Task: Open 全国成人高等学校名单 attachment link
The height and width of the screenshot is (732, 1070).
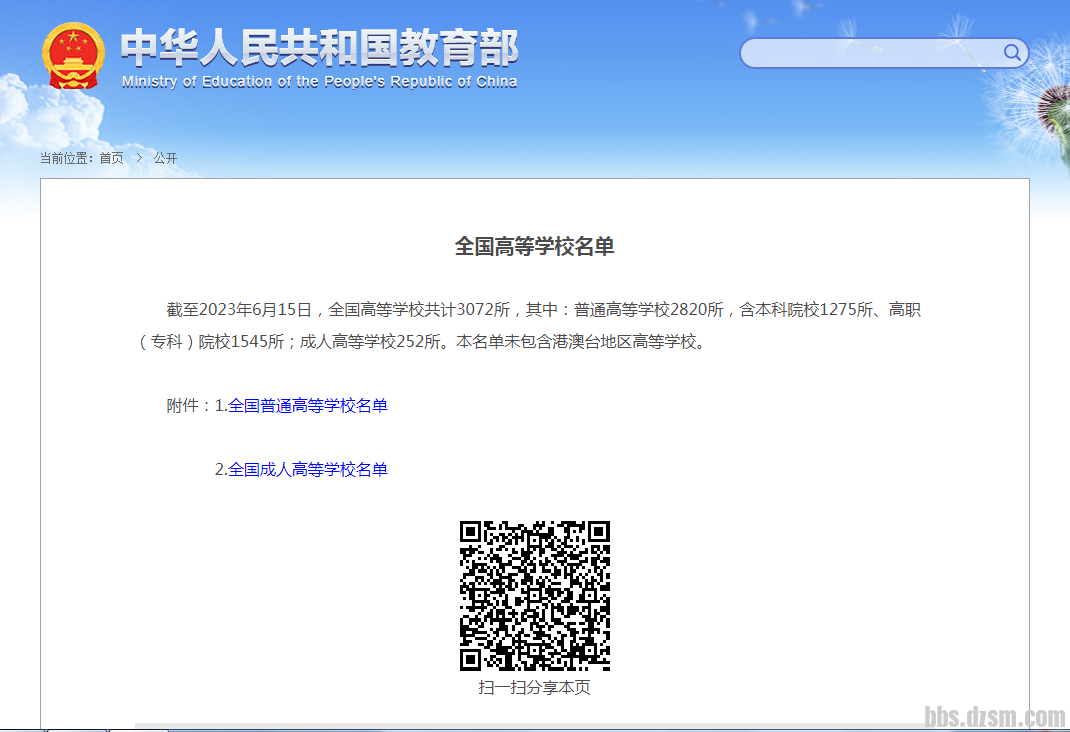Action: [307, 470]
